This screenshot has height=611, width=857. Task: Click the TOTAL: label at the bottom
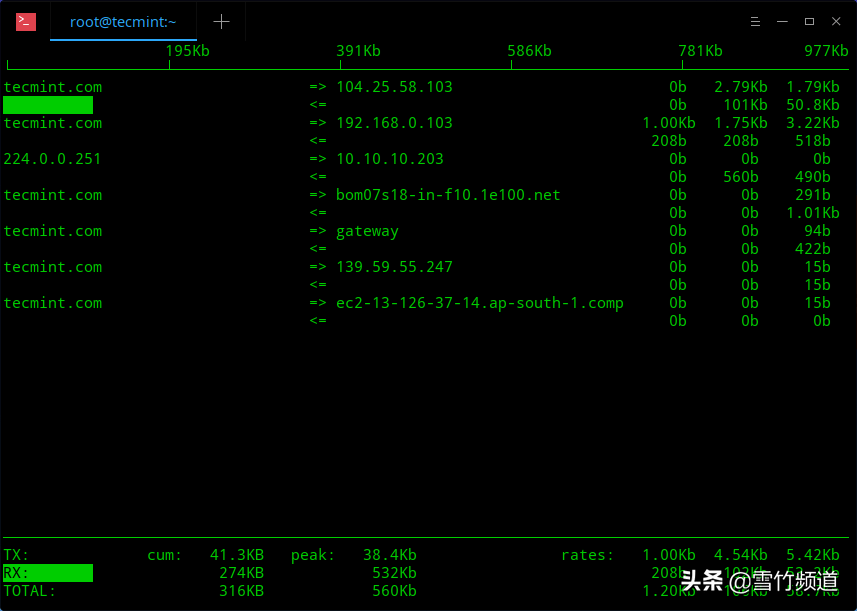point(30,591)
